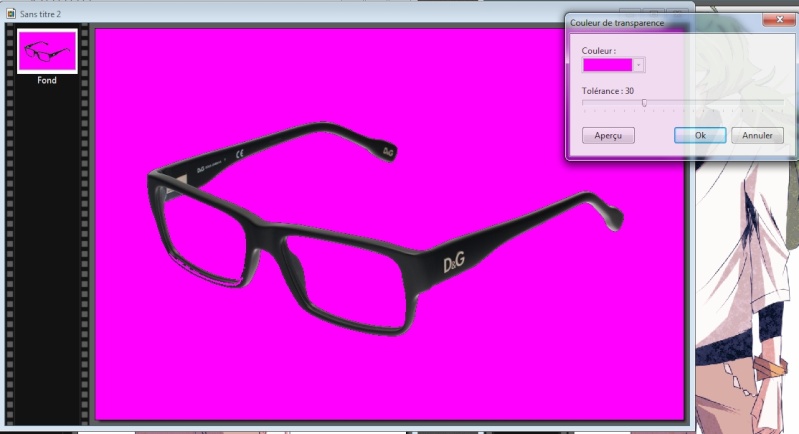
Task: Click the Couleur : label
Action: click(x=599, y=50)
